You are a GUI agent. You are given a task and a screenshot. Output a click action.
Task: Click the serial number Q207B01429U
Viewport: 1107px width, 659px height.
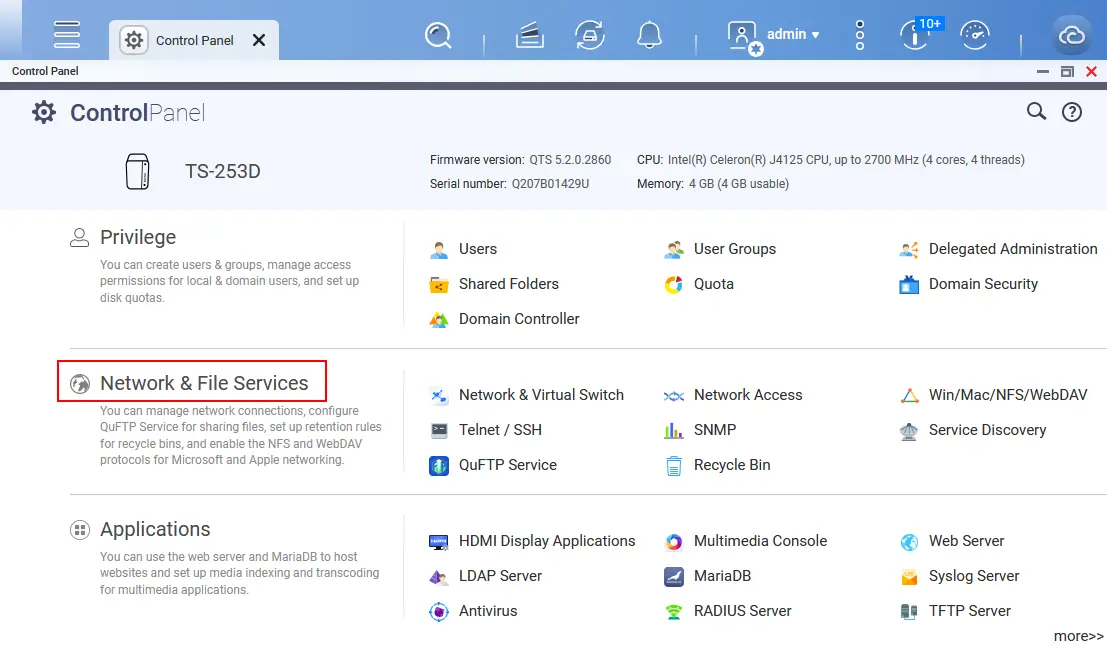click(550, 184)
